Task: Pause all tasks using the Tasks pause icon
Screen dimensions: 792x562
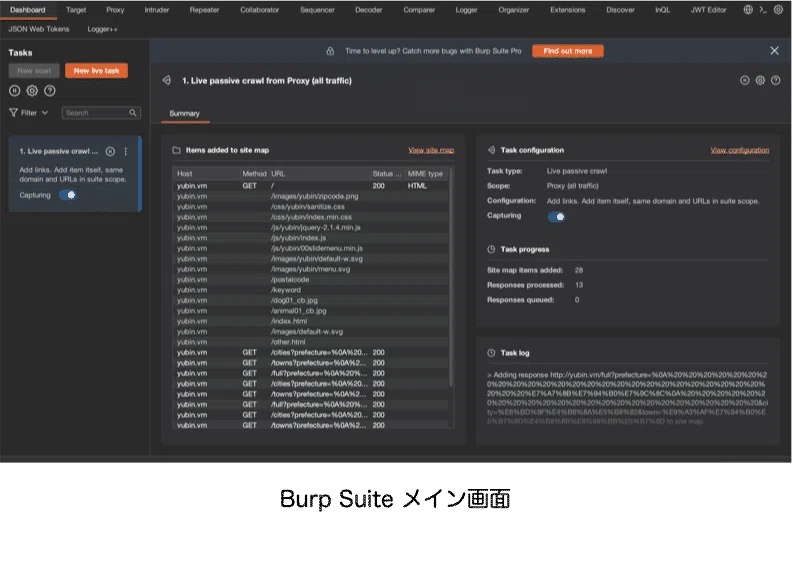Action: 15,91
